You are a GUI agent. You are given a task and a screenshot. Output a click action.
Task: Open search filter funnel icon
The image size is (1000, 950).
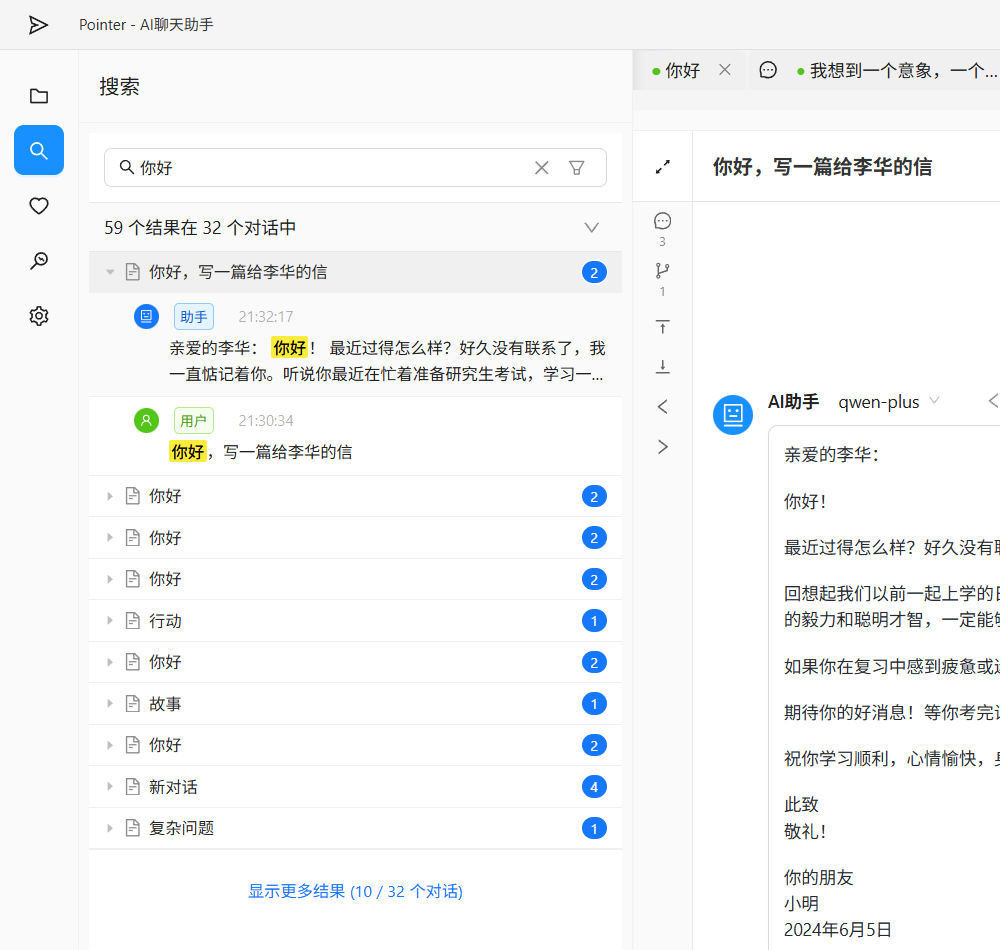click(577, 168)
